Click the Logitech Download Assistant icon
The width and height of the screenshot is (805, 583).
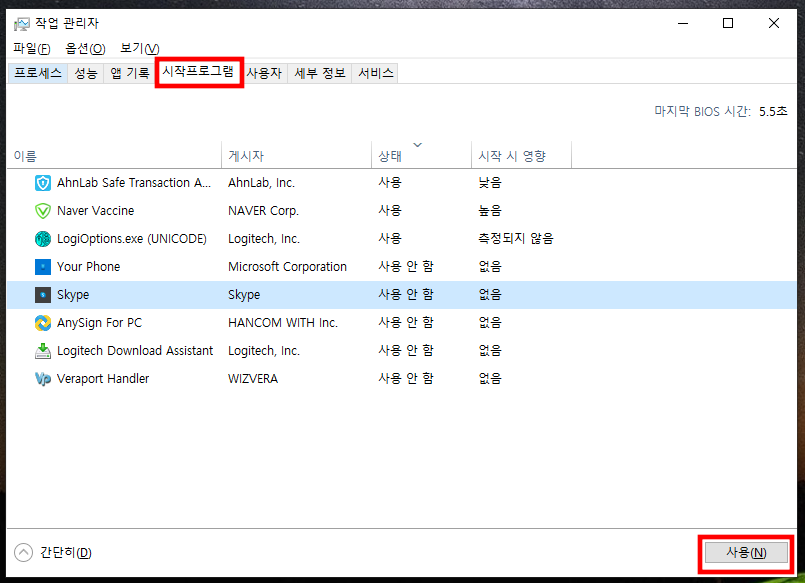point(43,351)
